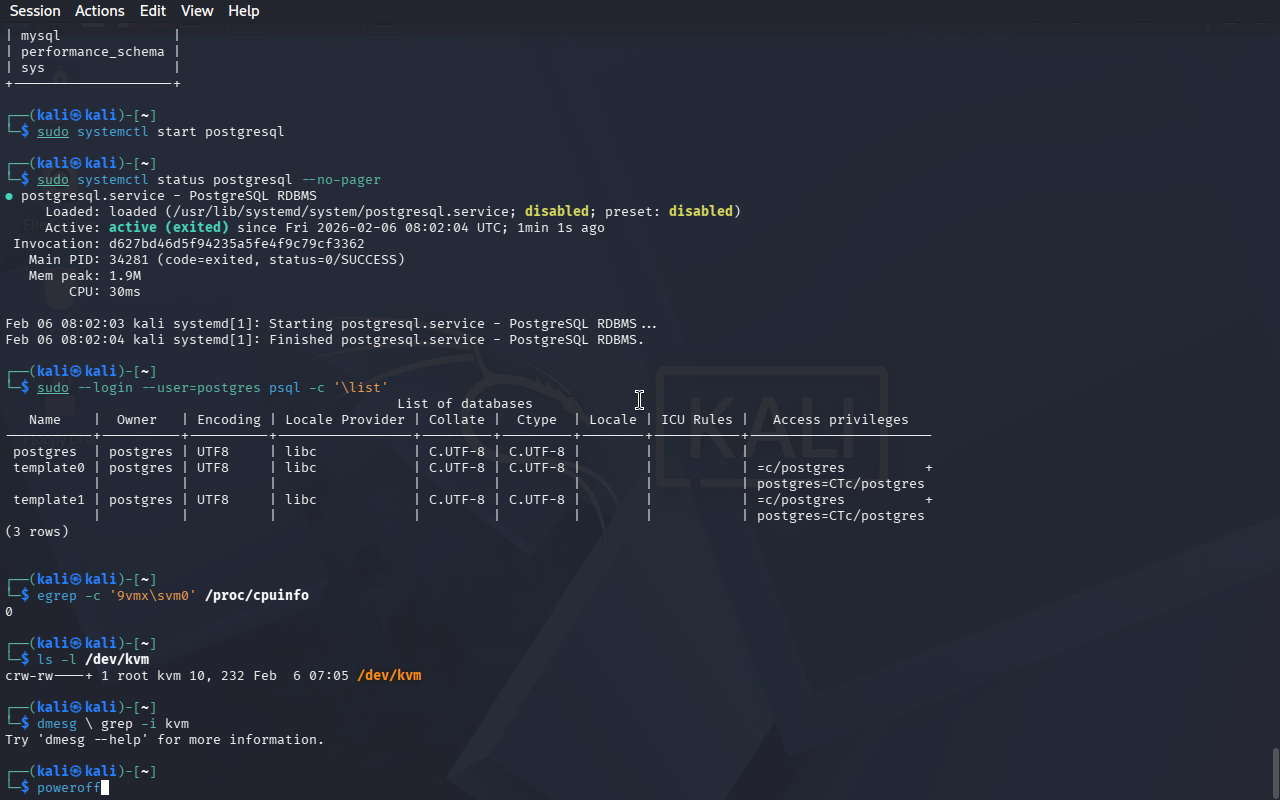
Task: Click the Invocation ID hash value
Action: (236, 244)
